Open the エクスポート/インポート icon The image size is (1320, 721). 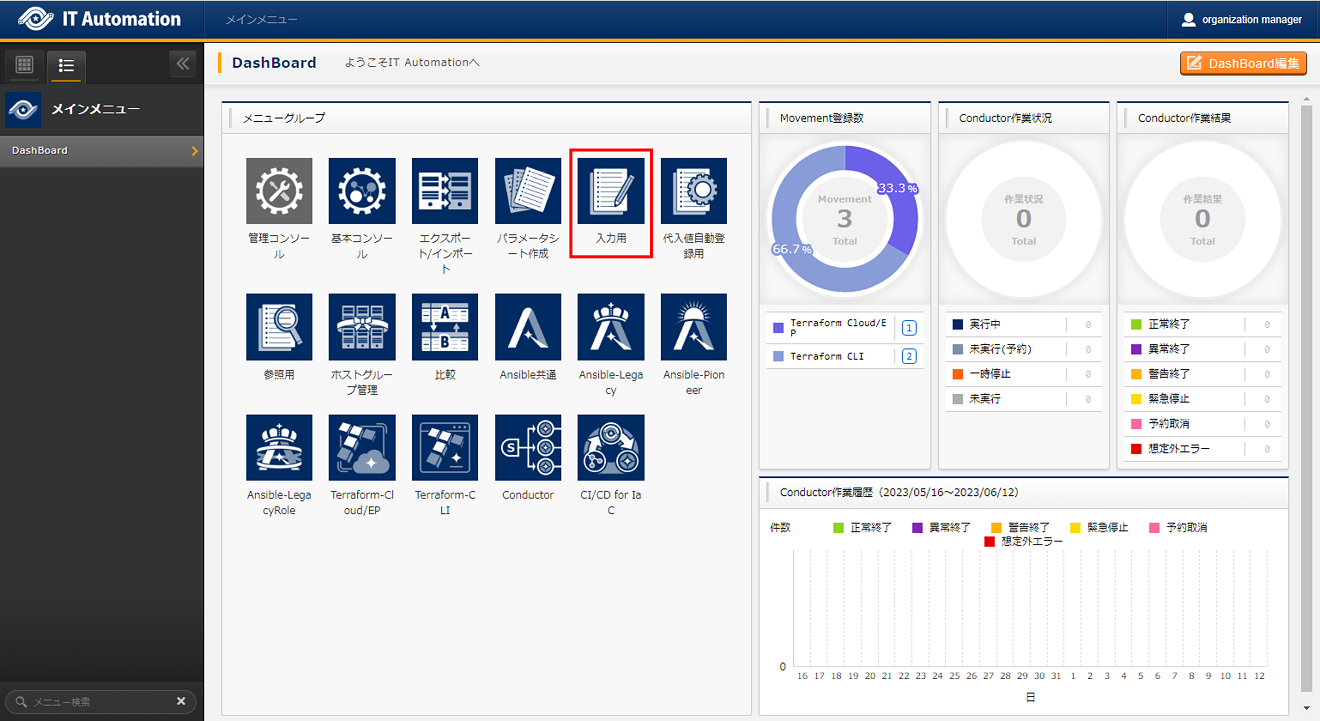click(x=445, y=191)
